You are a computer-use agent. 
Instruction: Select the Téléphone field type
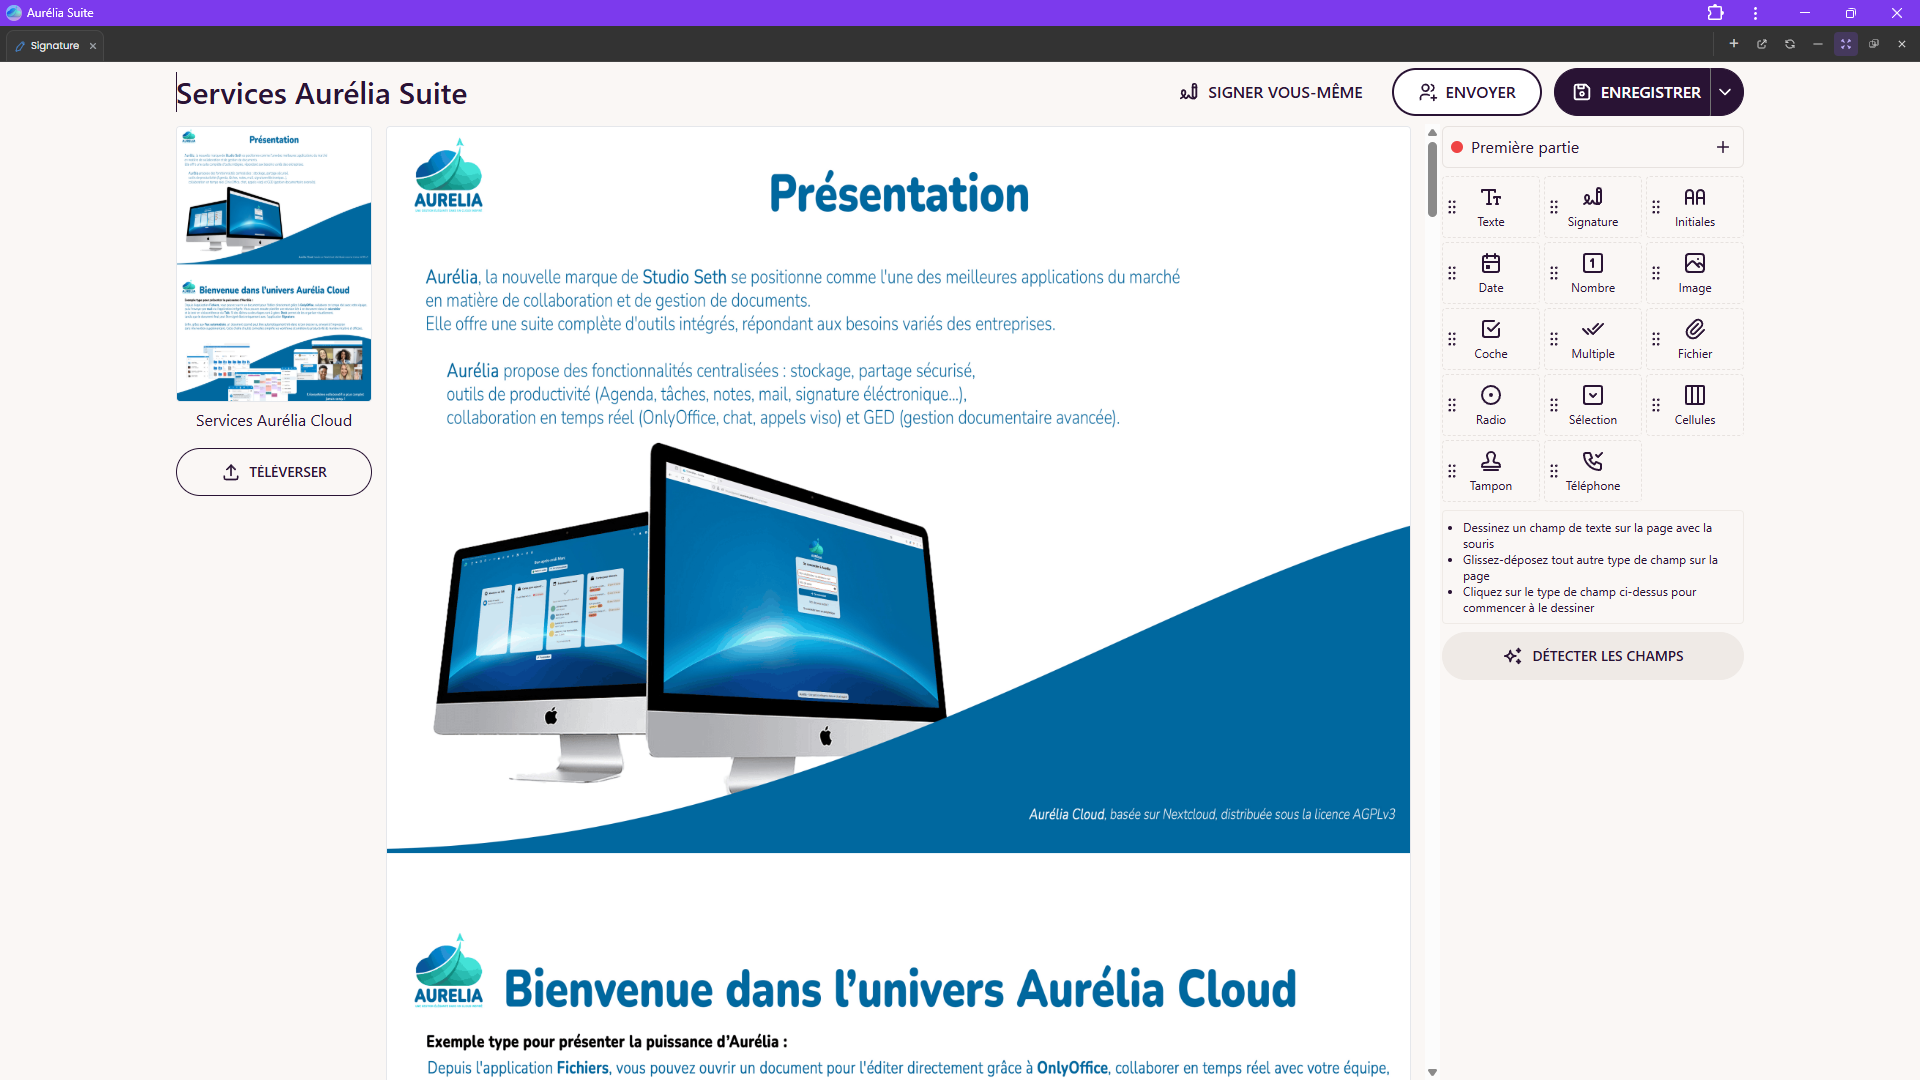coord(1592,471)
